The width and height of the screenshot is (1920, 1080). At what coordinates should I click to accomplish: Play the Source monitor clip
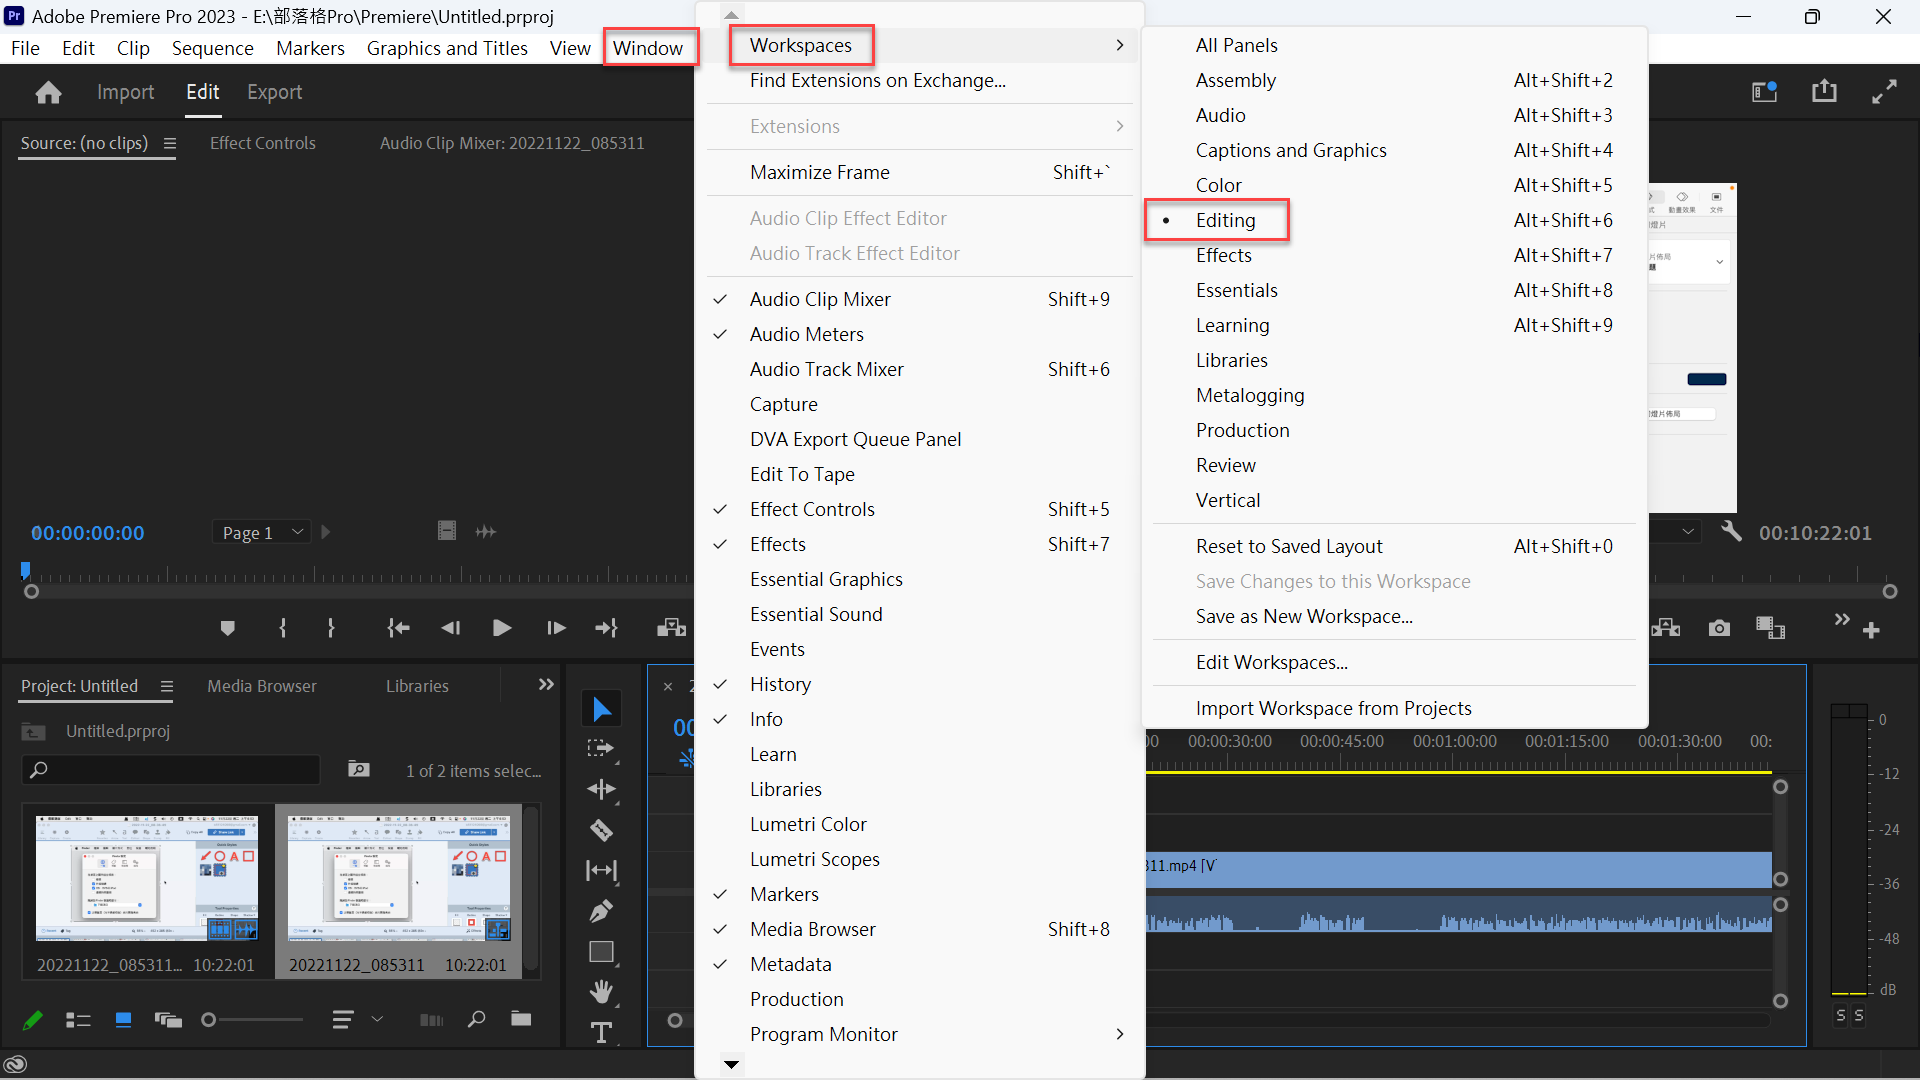pyautogui.click(x=502, y=628)
